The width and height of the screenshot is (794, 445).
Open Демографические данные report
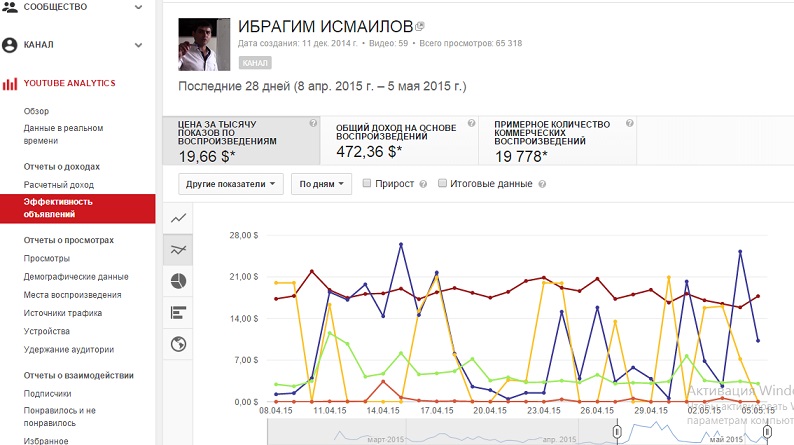76,276
